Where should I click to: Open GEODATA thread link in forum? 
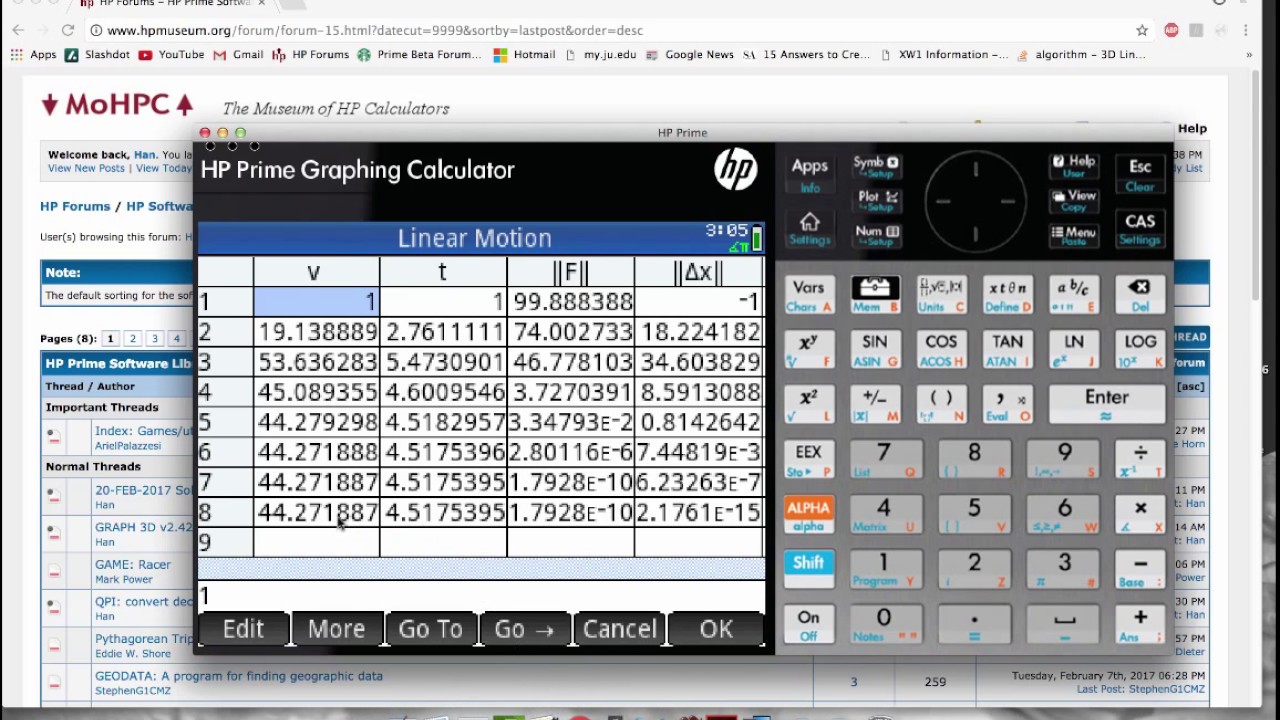point(238,676)
